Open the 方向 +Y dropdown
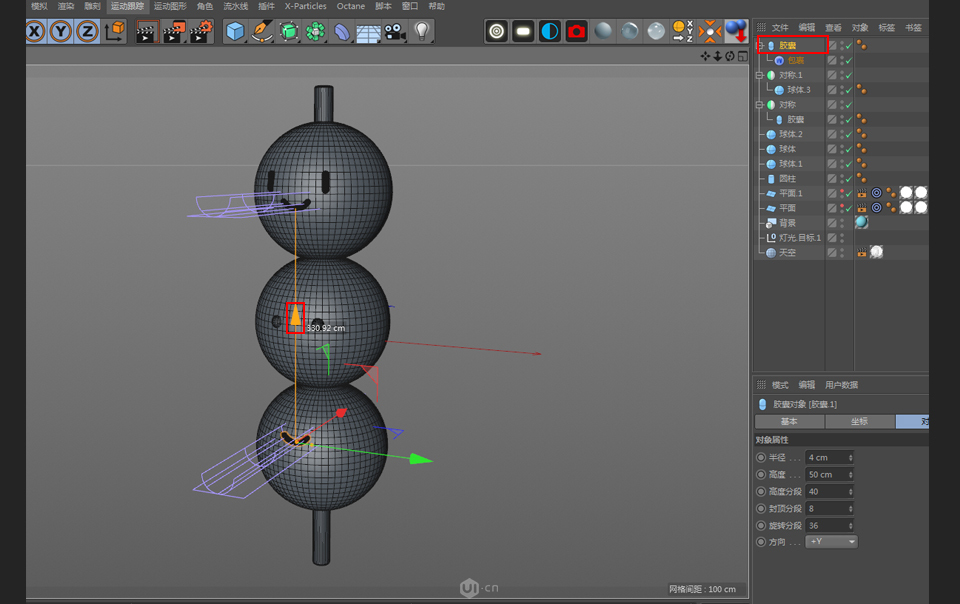This screenshot has height=604, width=960. pos(832,541)
